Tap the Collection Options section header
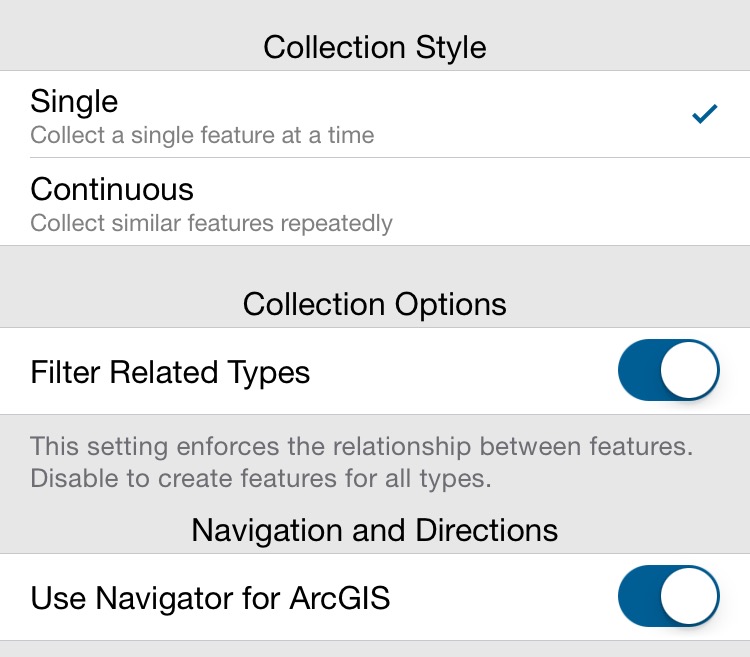 pyautogui.click(x=375, y=305)
